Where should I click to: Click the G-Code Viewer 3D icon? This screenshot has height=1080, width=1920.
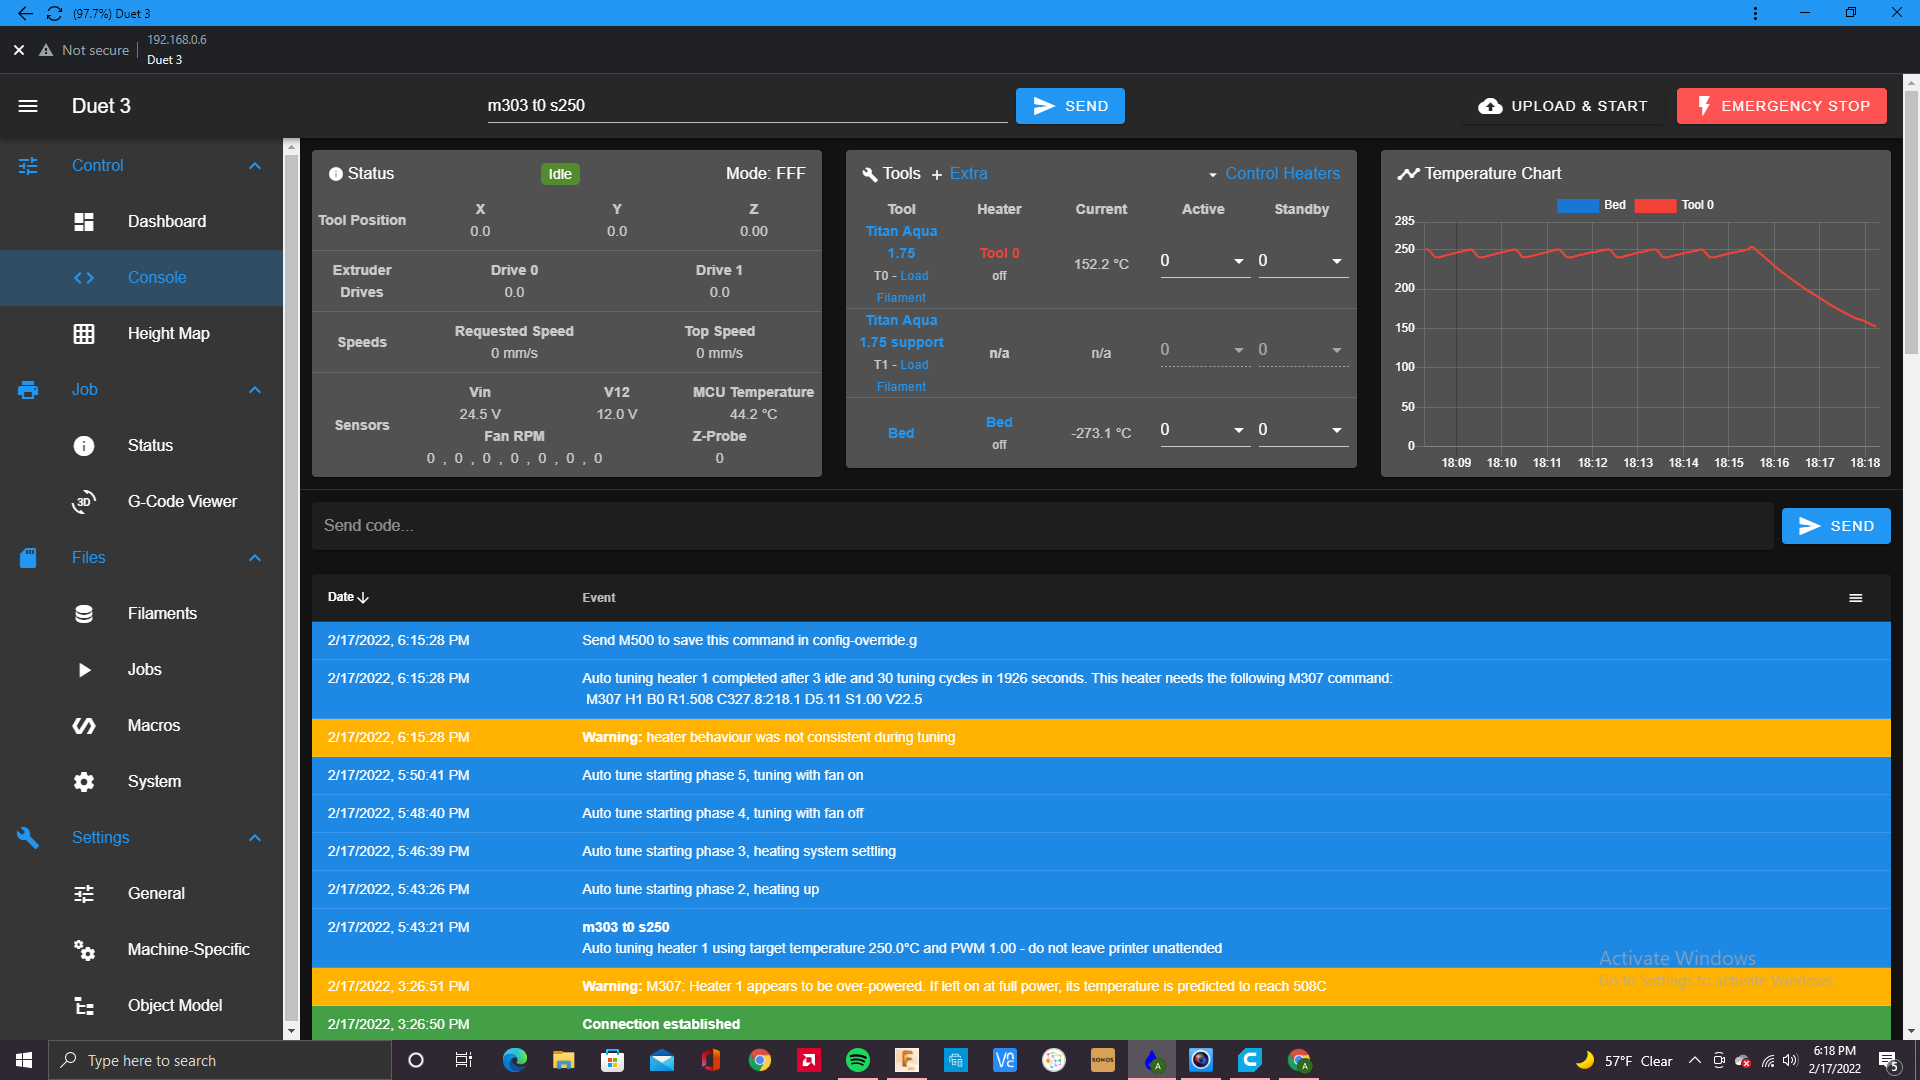pyautogui.click(x=84, y=502)
